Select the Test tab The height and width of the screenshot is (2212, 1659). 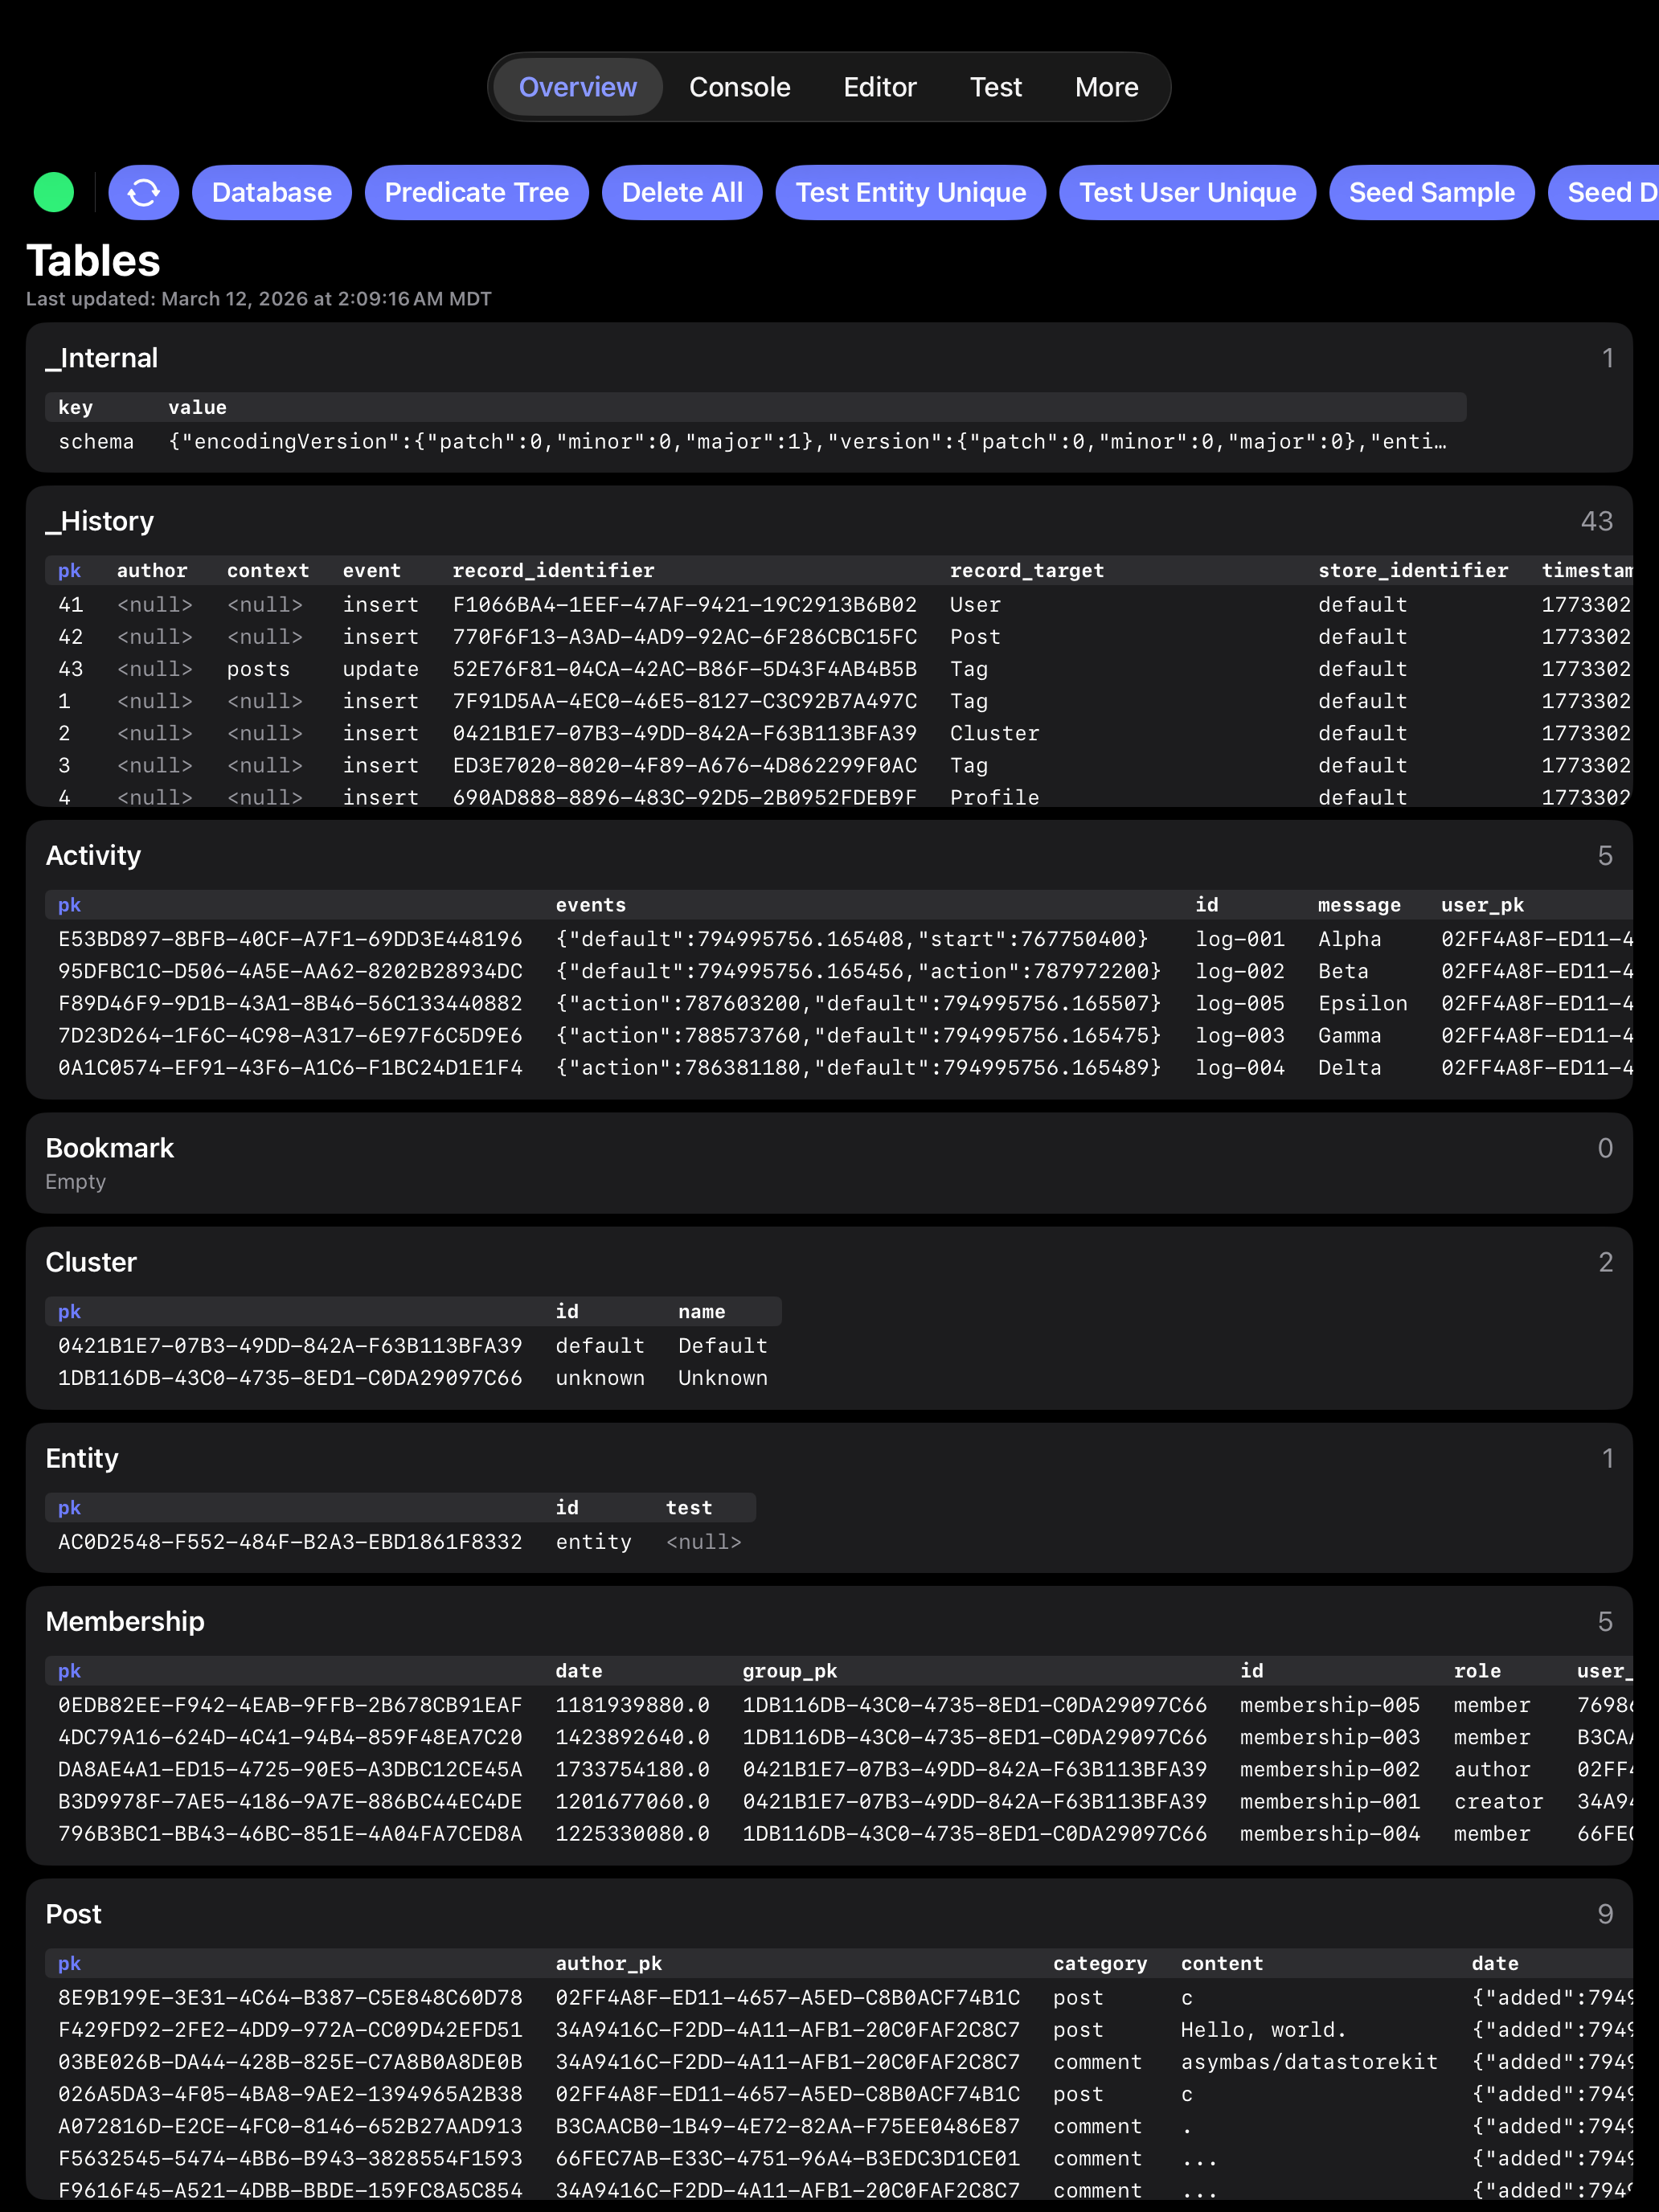996,87
